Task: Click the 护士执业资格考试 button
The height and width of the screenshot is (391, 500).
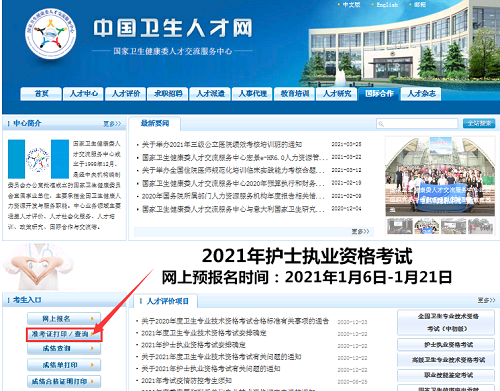Action: (x=446, y=344)
